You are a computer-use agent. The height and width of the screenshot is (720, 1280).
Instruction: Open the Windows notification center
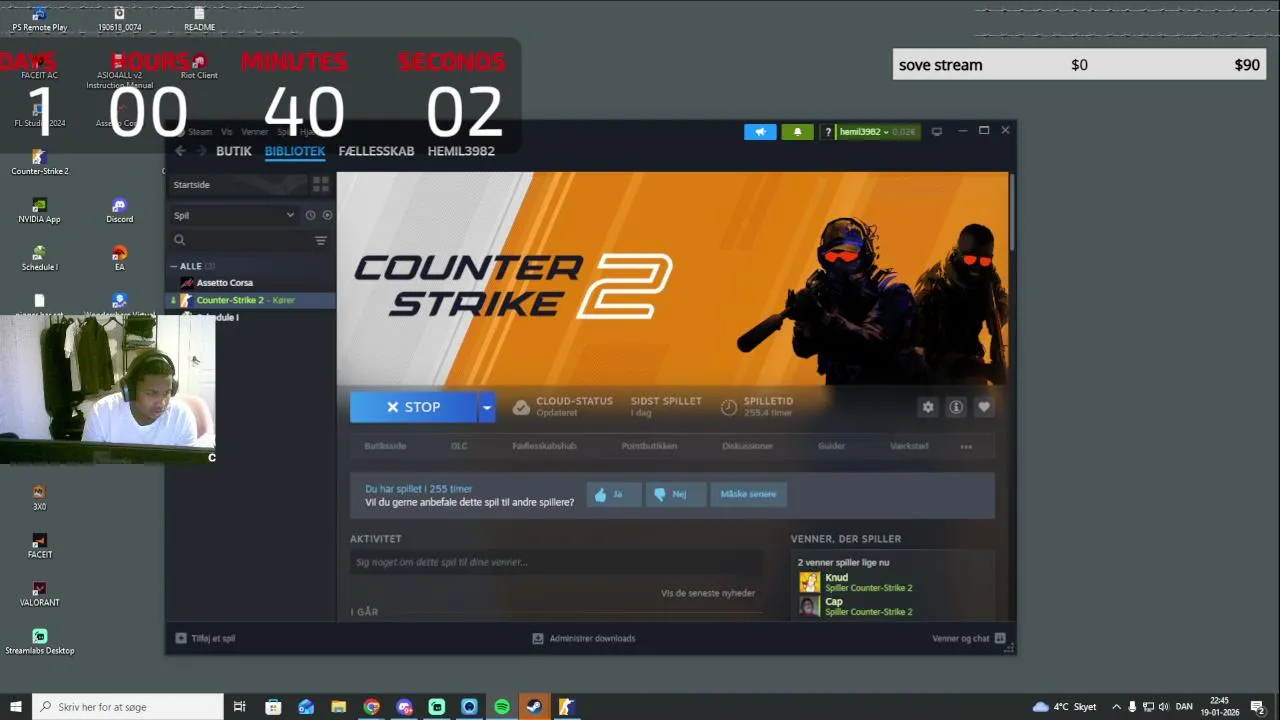point(1258,707)
